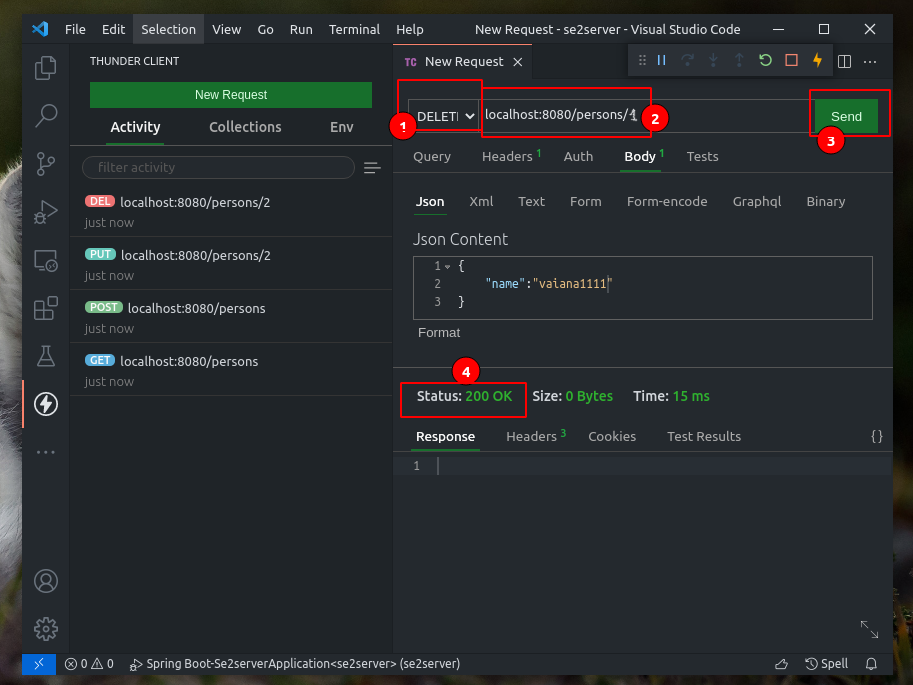Show additional views ellipsis in activity bar
This screenshot has height=685, width=913.
click(x=45, y=452)
